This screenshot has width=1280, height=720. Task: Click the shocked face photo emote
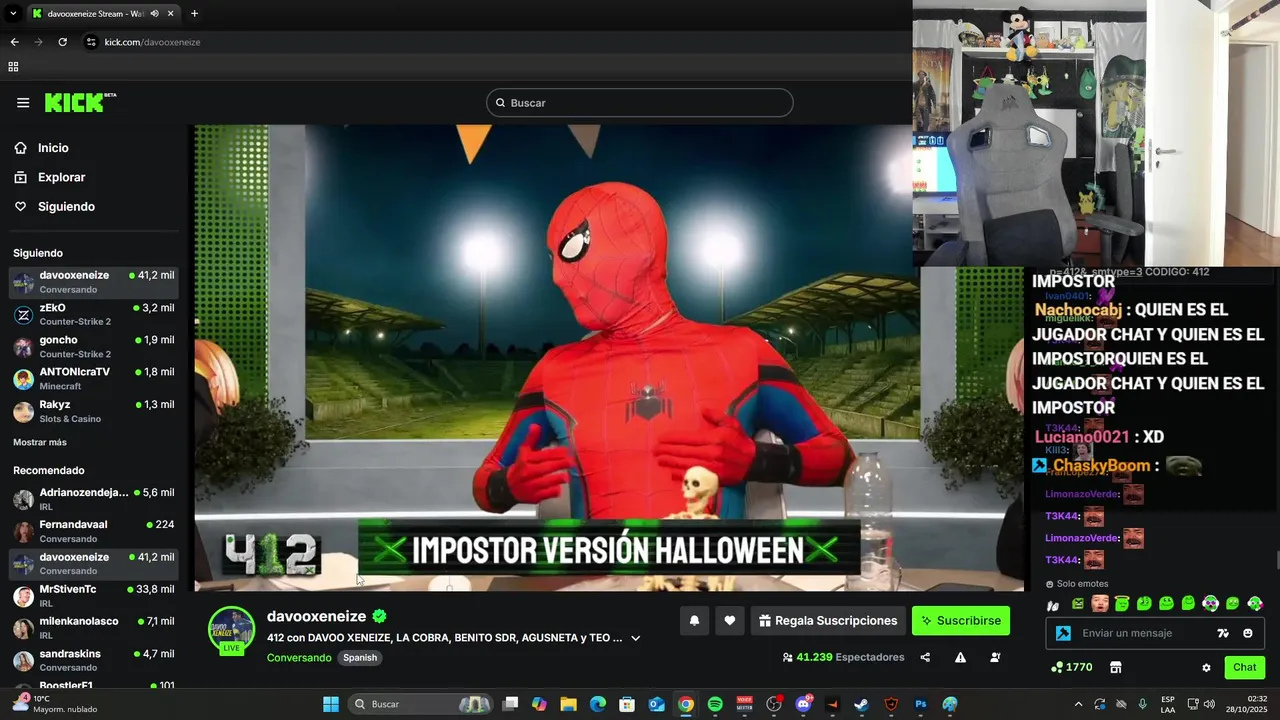tap(1100, 604)
